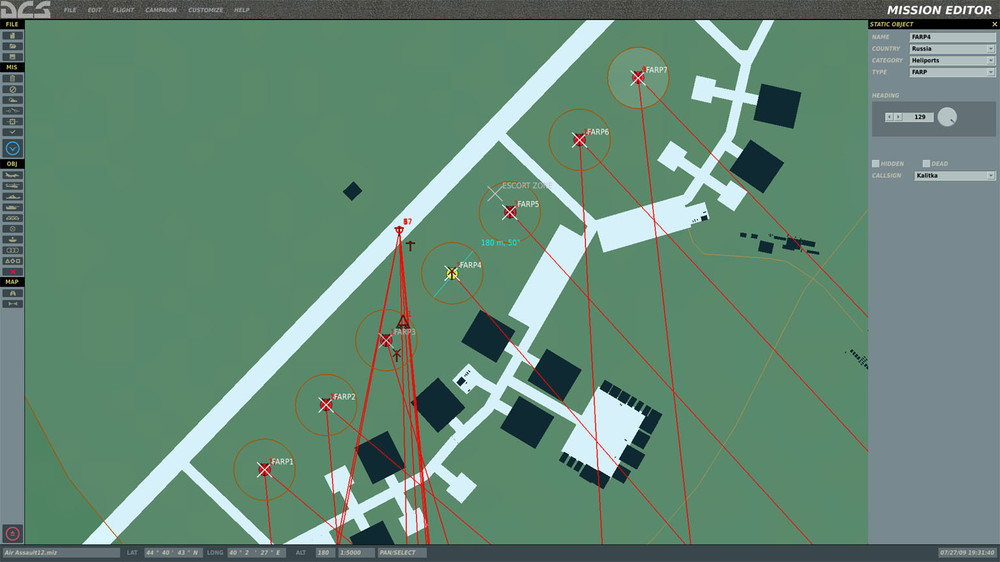The height and width of the screenshot is (562, 1000).
Task: Click the longitude readout in the status bar
Action: click(256, 552)
